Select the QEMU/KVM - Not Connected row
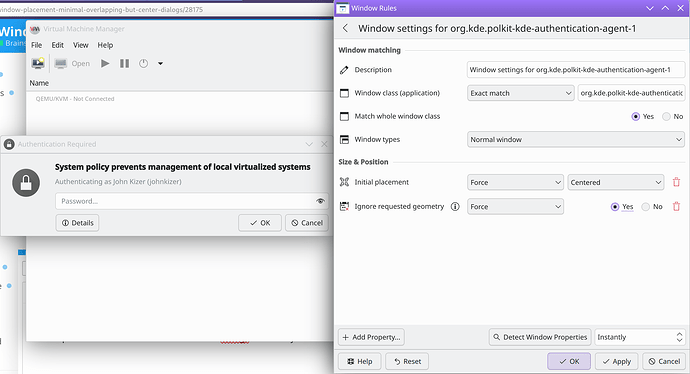This screenshot has width=690, height=374. [75, 99]
